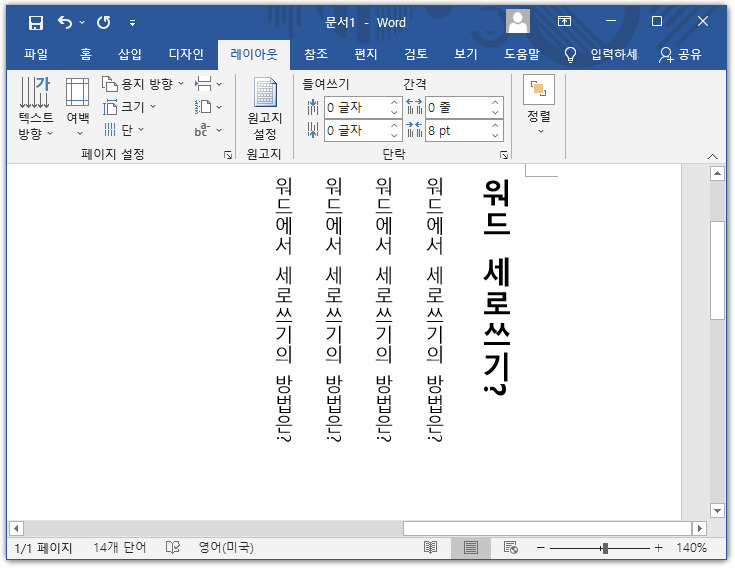The height and width of the screenshot is (569, 735).
Task: Switch to the 삽입 tab
Action: (x=130, y=54)
